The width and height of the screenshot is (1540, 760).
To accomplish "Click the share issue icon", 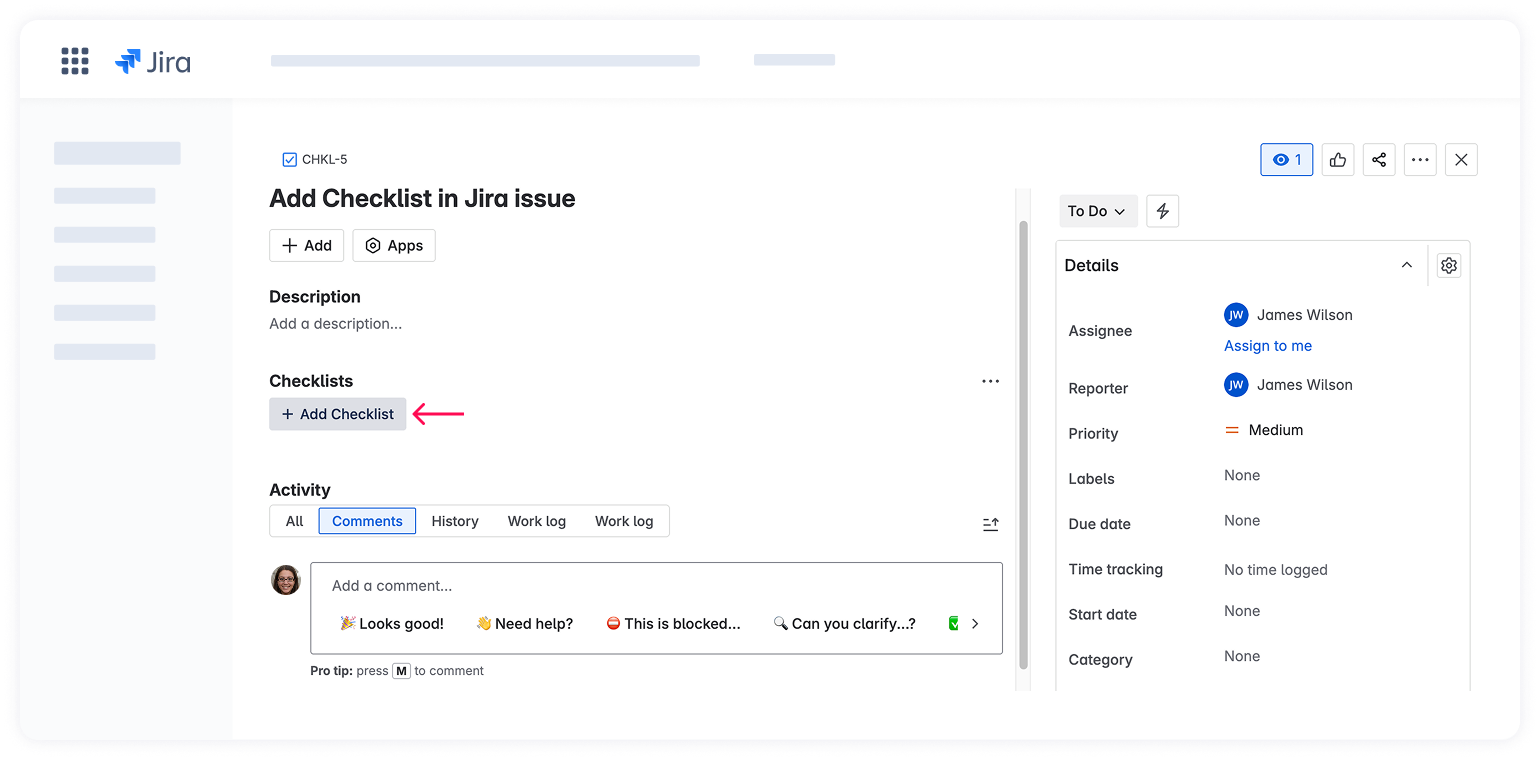I will 1379,160.
